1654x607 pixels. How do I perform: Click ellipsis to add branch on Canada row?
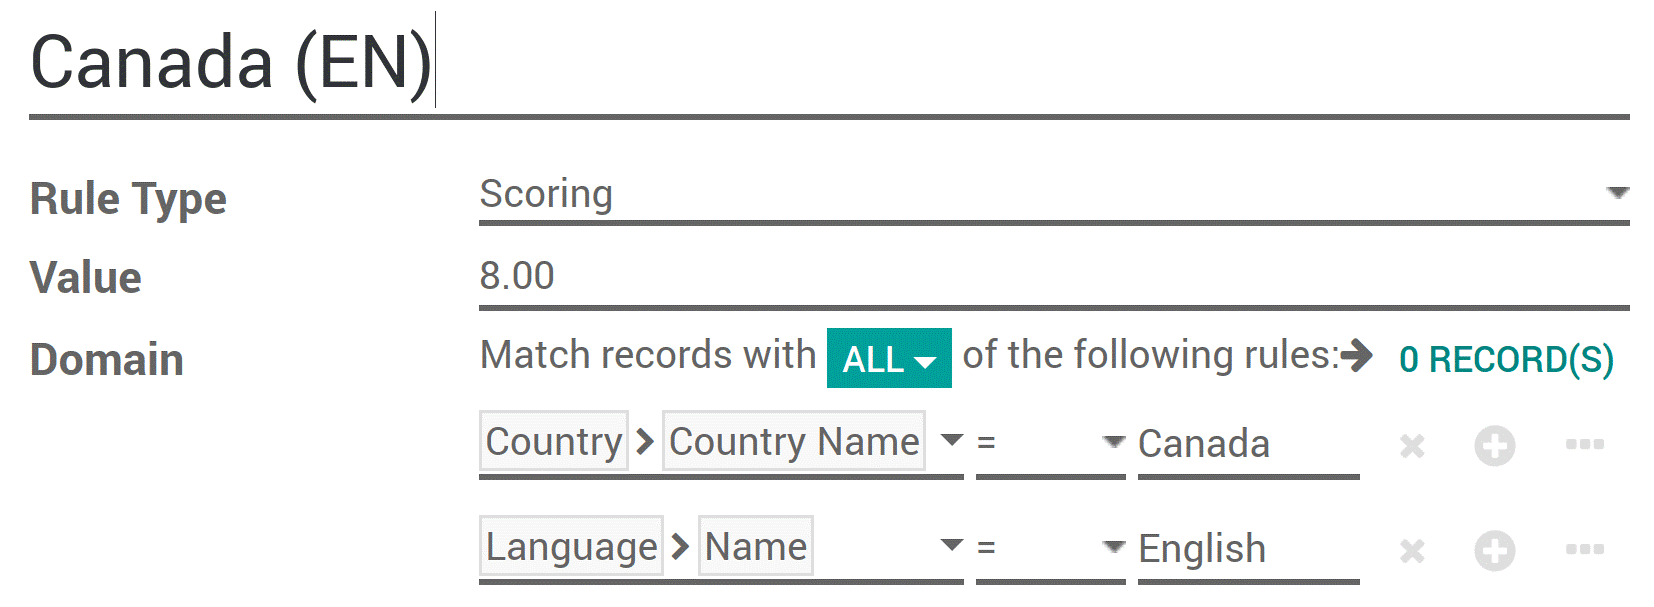(x=1584, y=444)
